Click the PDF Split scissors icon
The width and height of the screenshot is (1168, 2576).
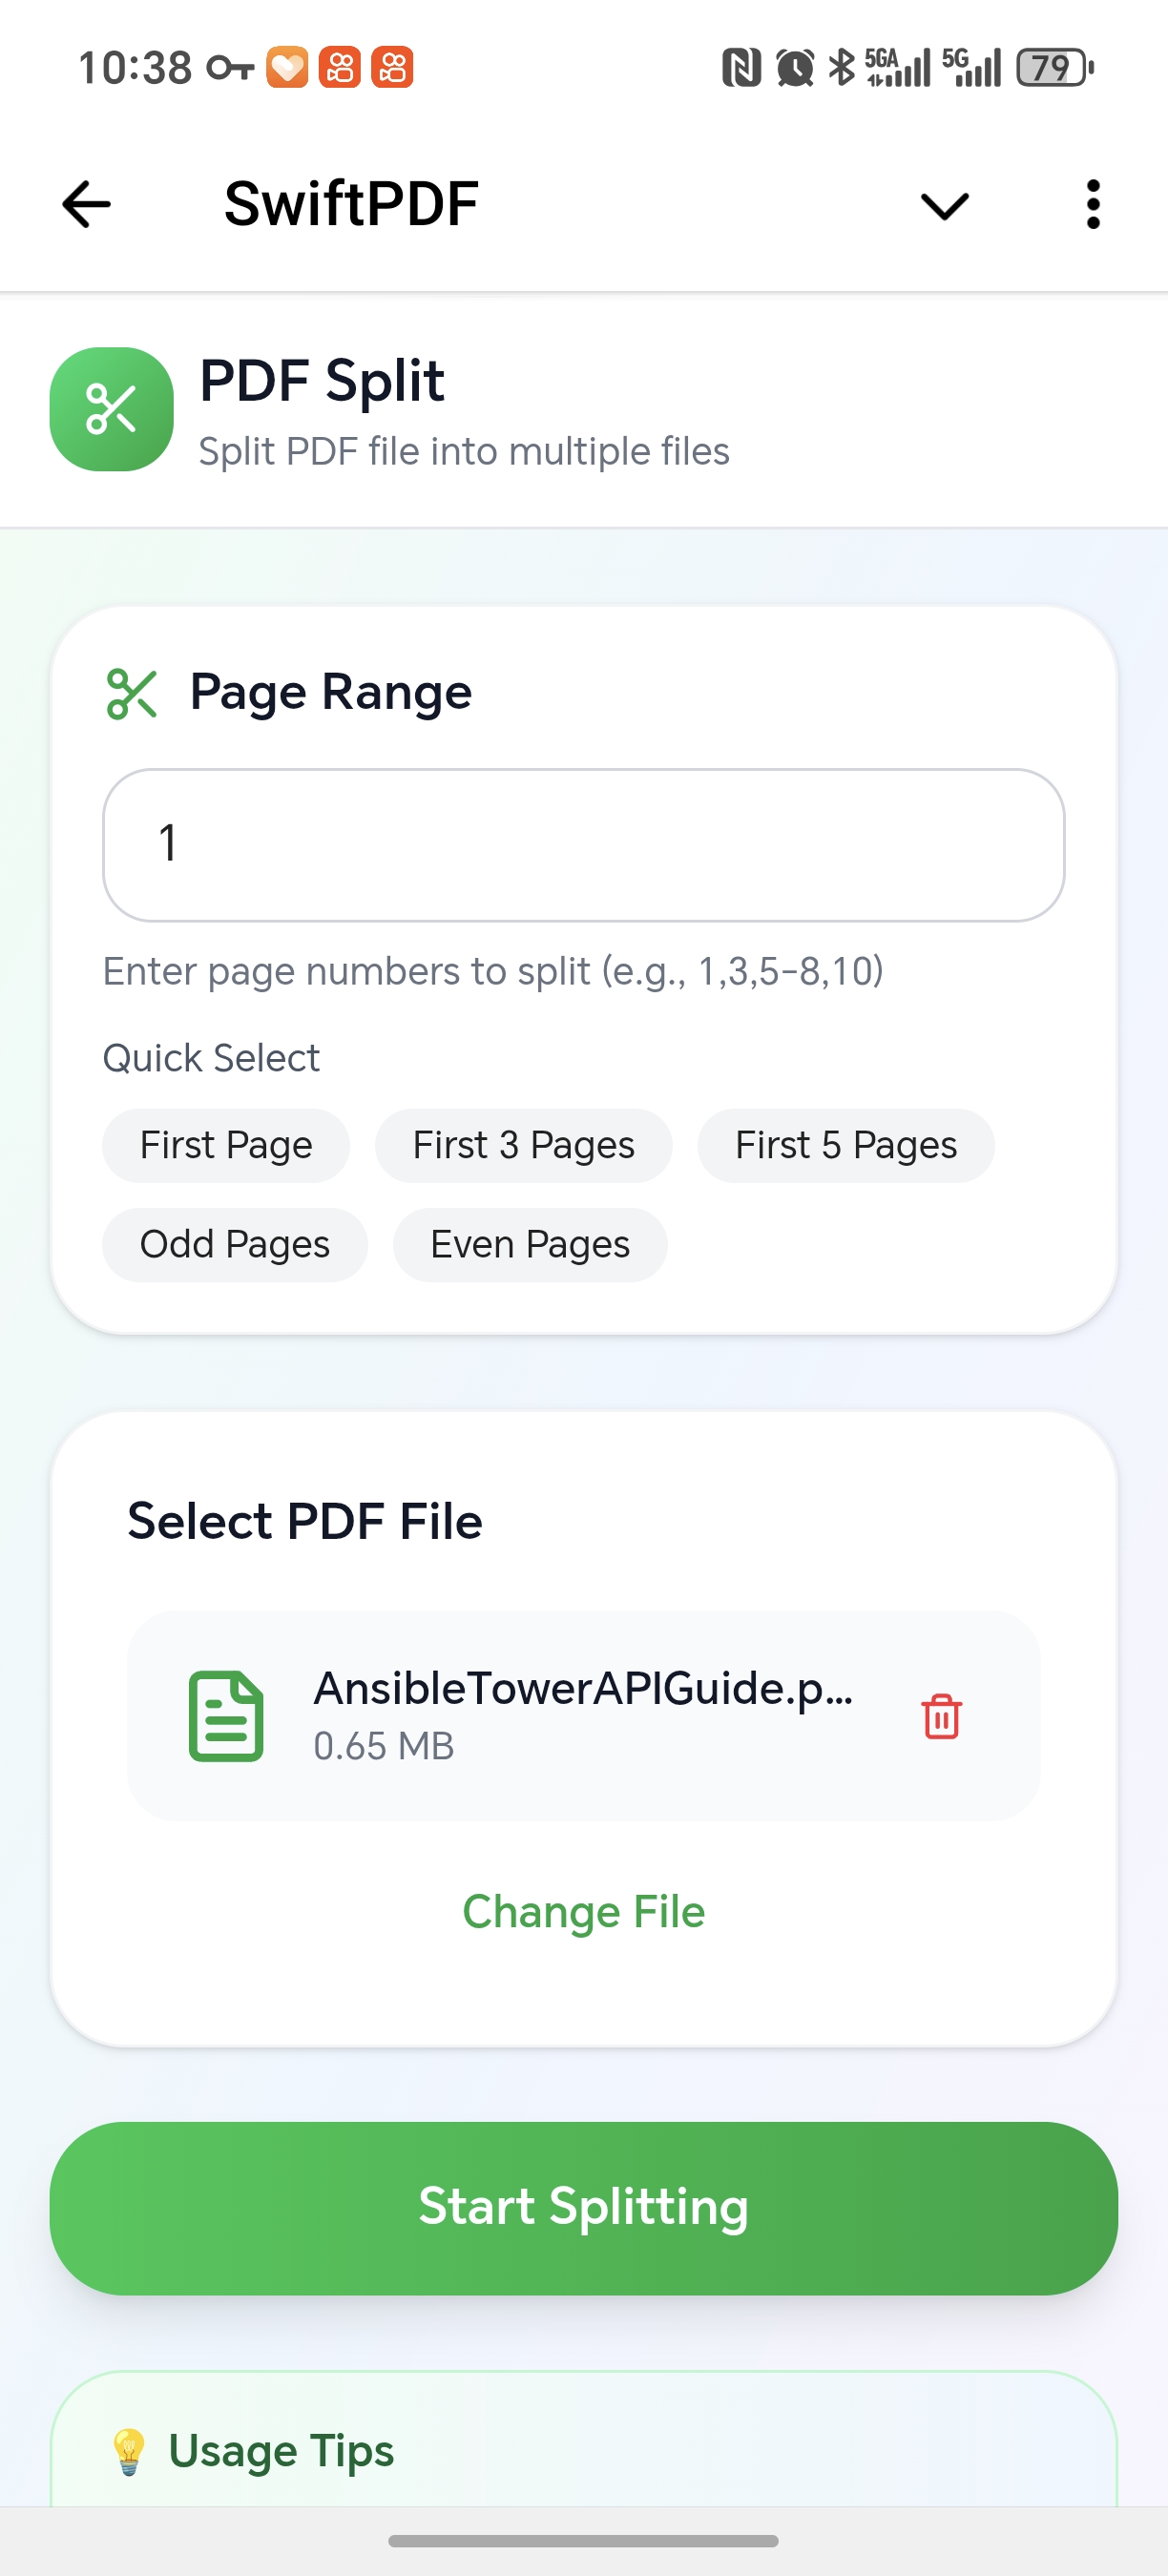coord(111,408)
